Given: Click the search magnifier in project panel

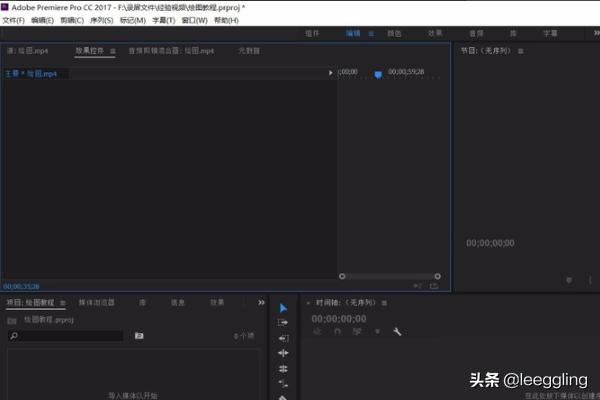Looking at the screenshot, I should coord(14,336).
